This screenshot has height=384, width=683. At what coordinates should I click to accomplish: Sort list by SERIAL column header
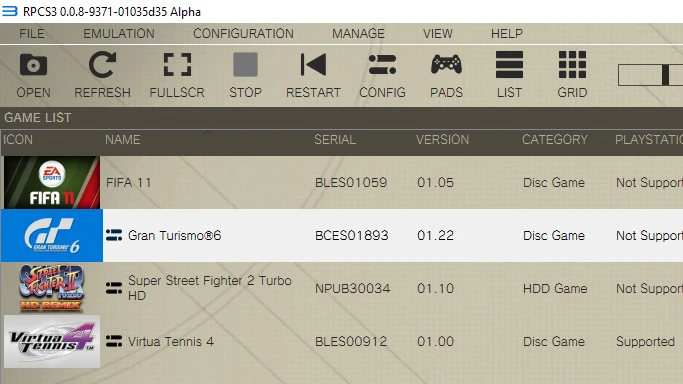(x=335, y=140)
